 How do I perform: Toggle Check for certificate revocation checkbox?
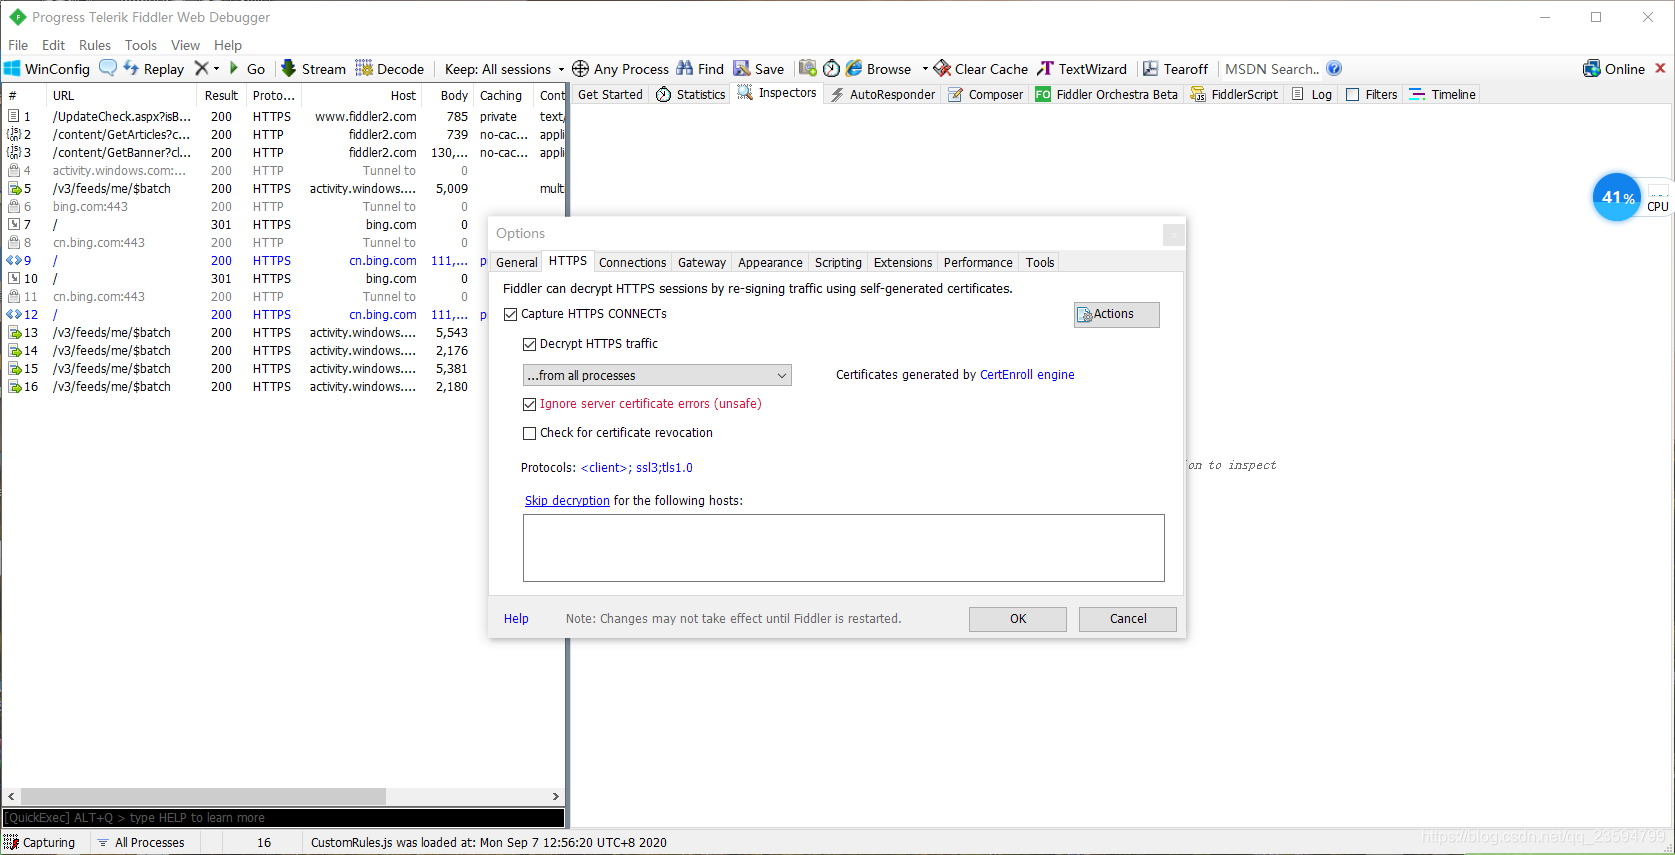tap(529, 433)
